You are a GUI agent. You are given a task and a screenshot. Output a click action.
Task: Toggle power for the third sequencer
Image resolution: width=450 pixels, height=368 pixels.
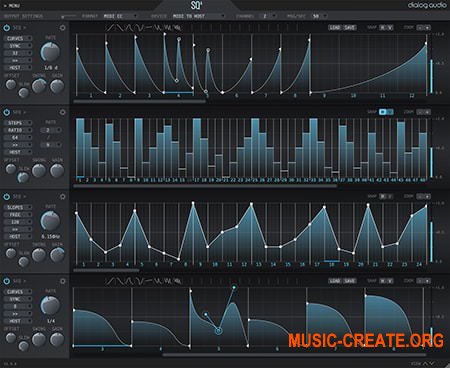point(7,197)
